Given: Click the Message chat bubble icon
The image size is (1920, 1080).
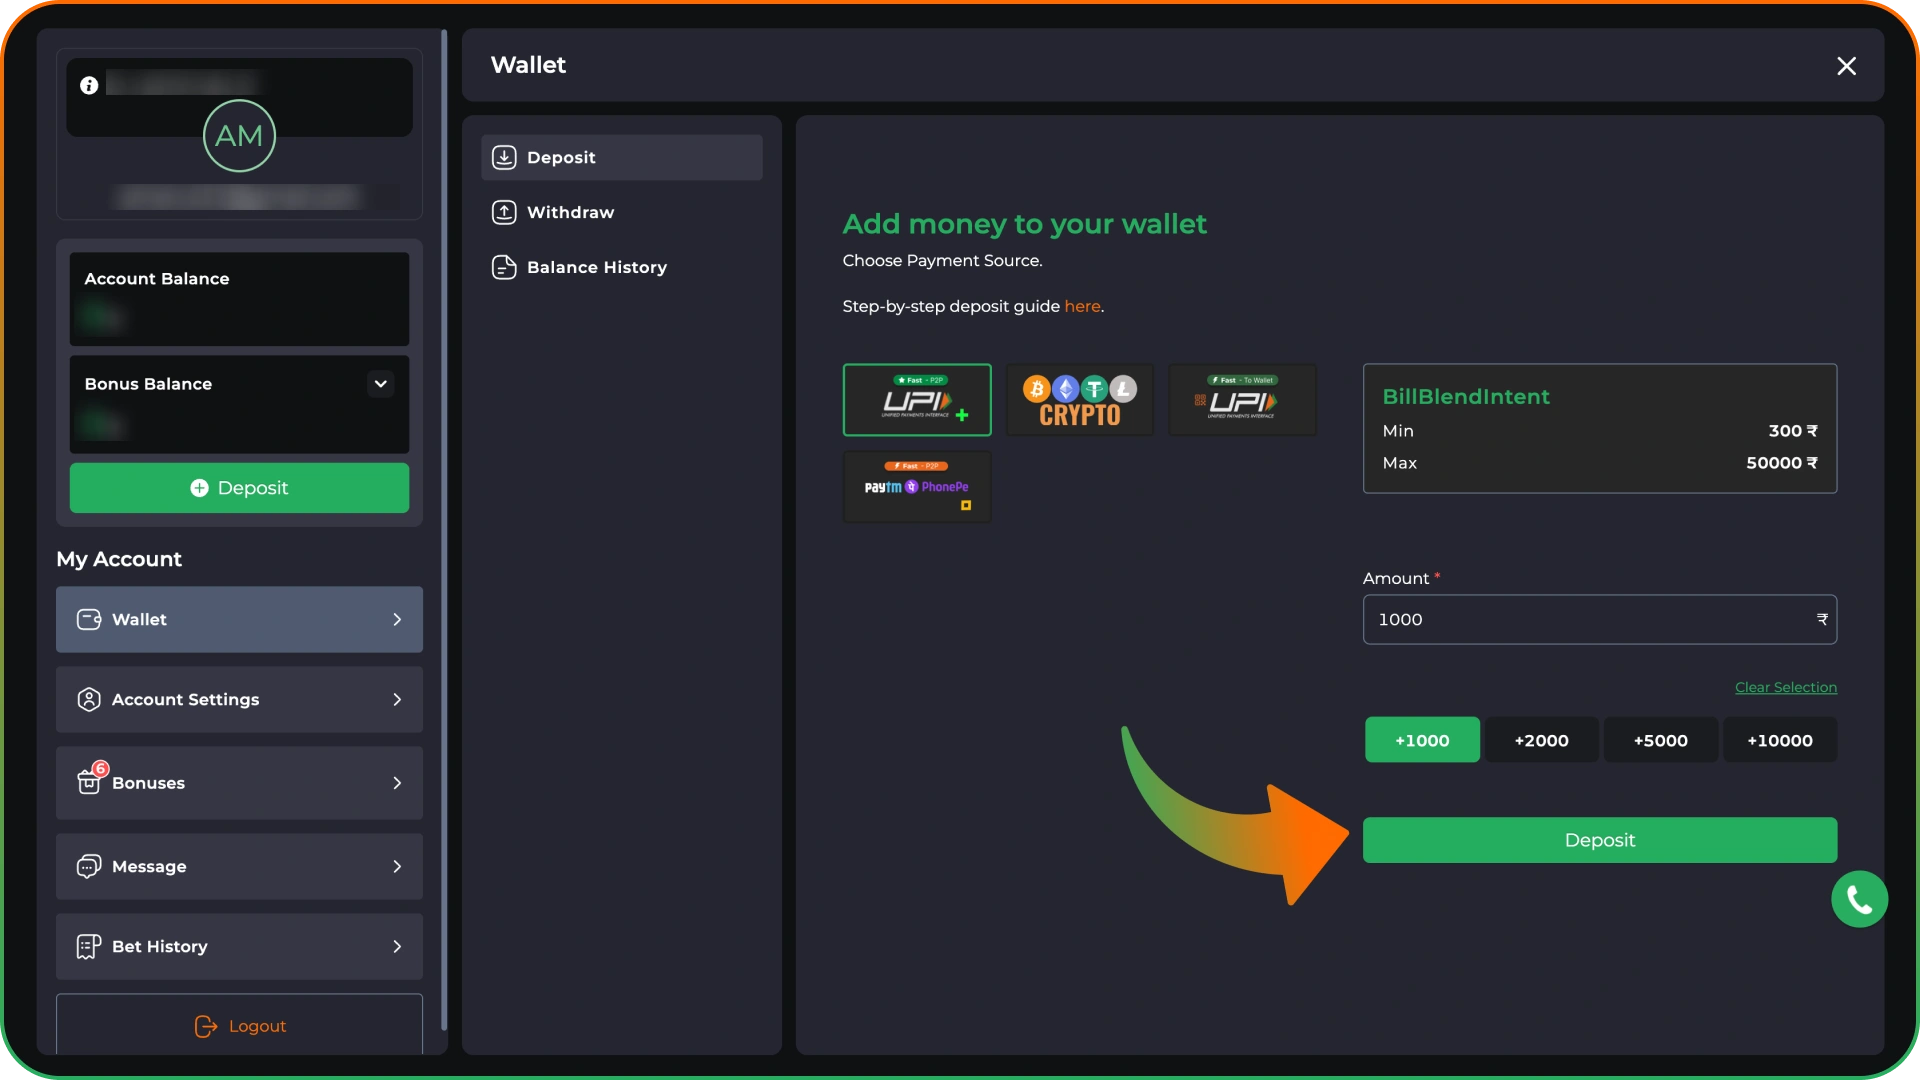Looking at the screenshot, I should pos(89,867).
